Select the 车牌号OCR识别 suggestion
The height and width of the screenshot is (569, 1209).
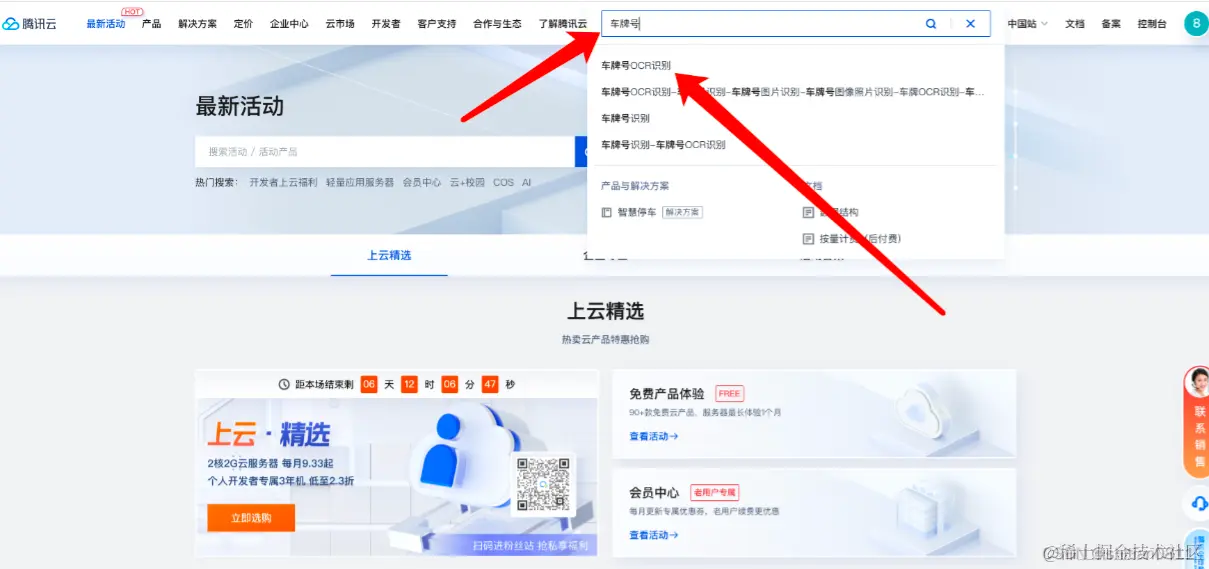click(x=636, y=66)
